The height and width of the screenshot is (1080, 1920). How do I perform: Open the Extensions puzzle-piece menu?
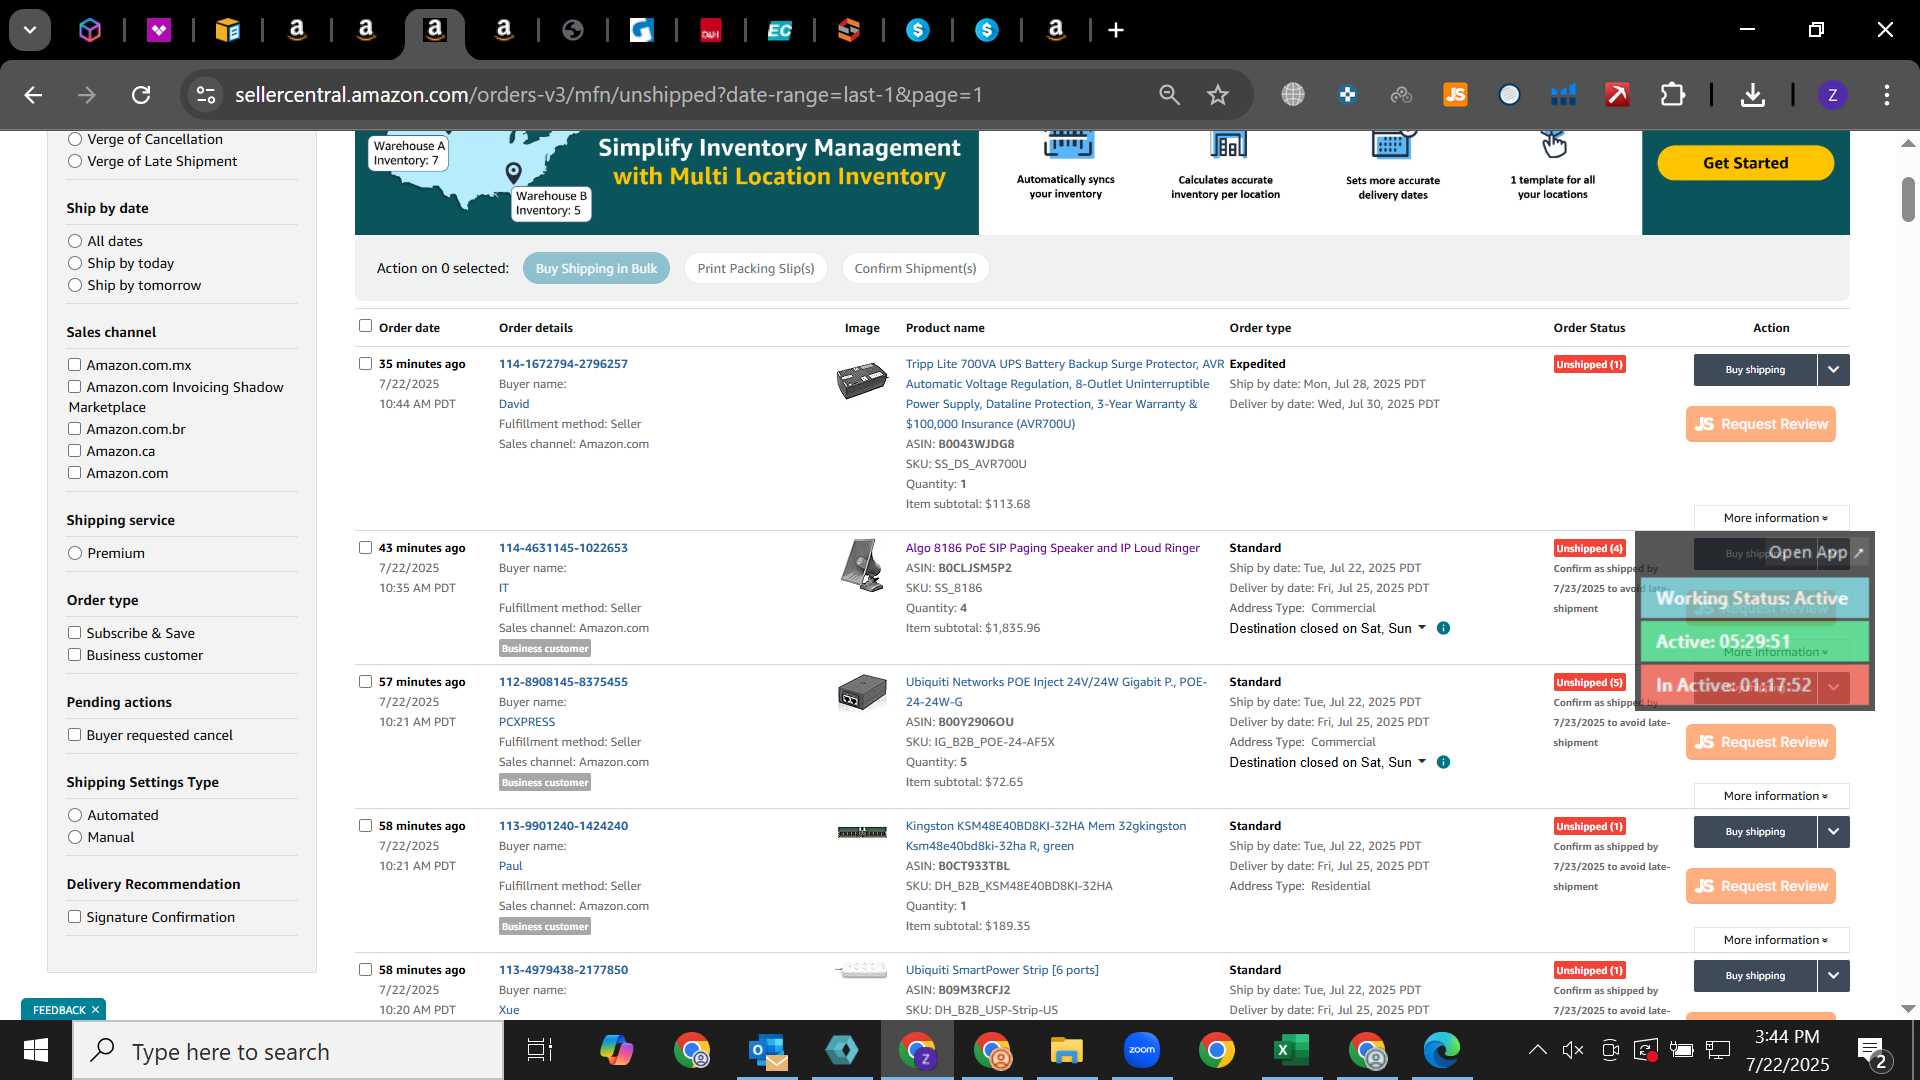coord(1672,95)
